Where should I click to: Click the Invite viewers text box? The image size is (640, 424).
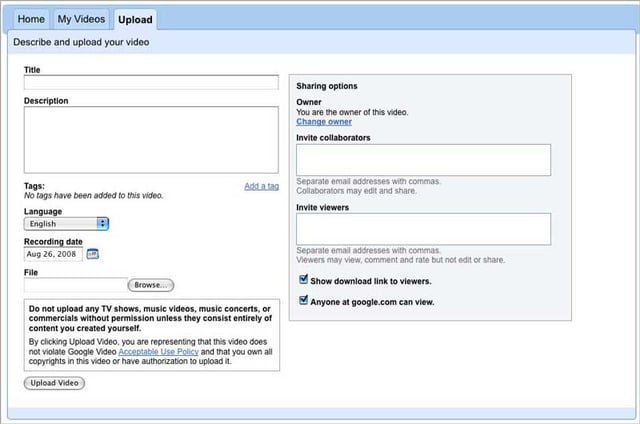point(423,229)
